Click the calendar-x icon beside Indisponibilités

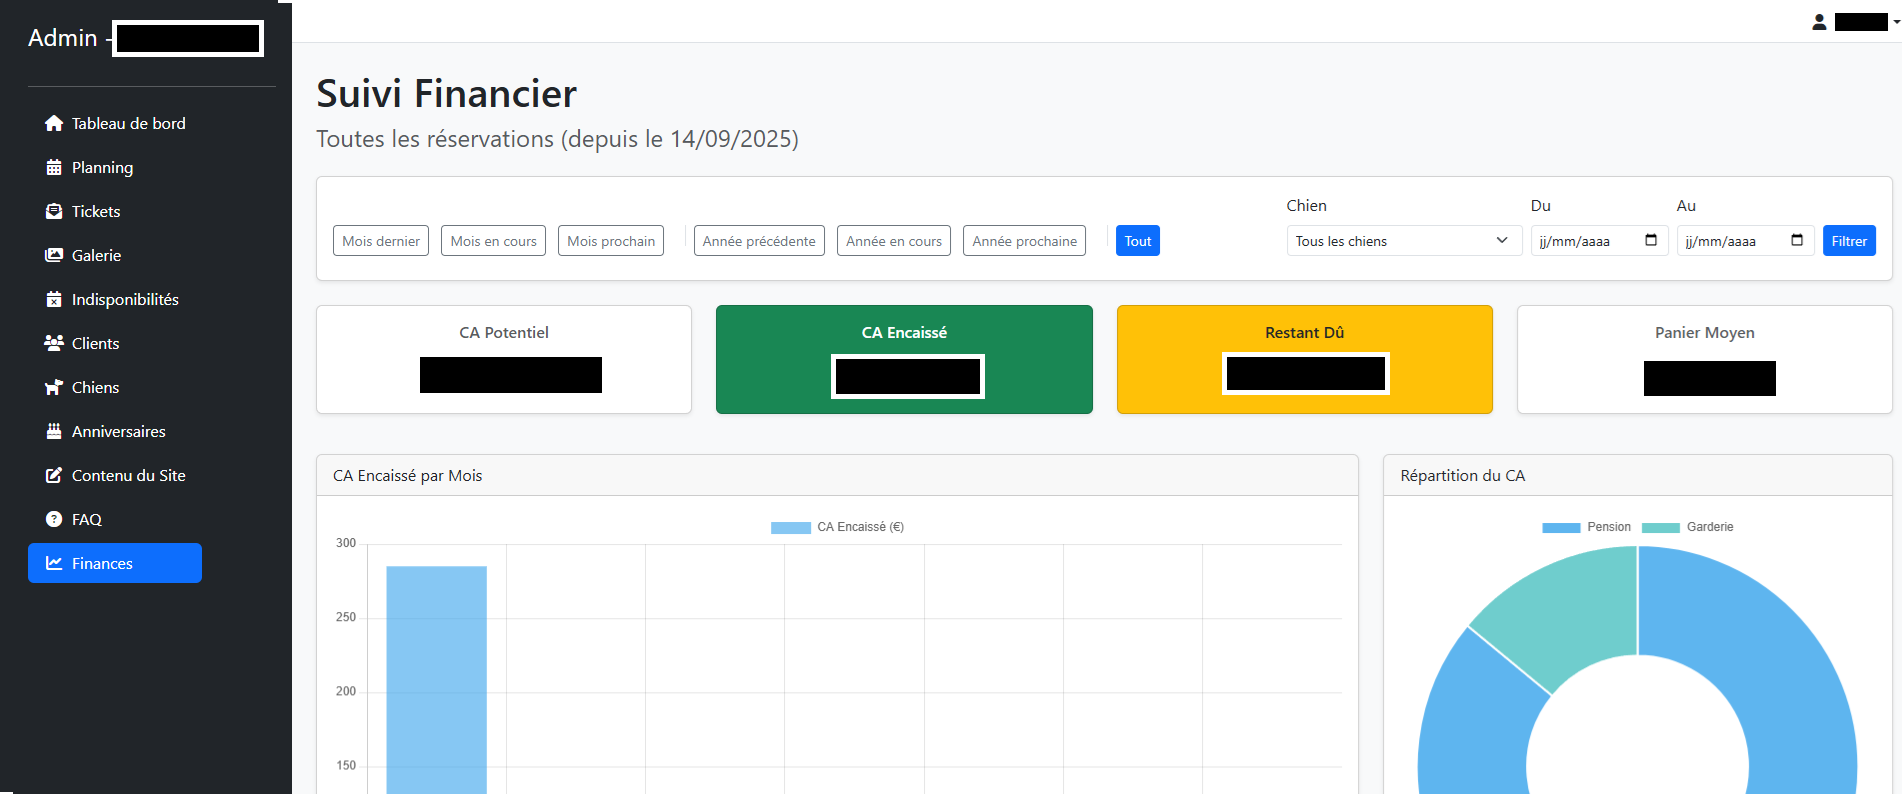coord(54,299)
